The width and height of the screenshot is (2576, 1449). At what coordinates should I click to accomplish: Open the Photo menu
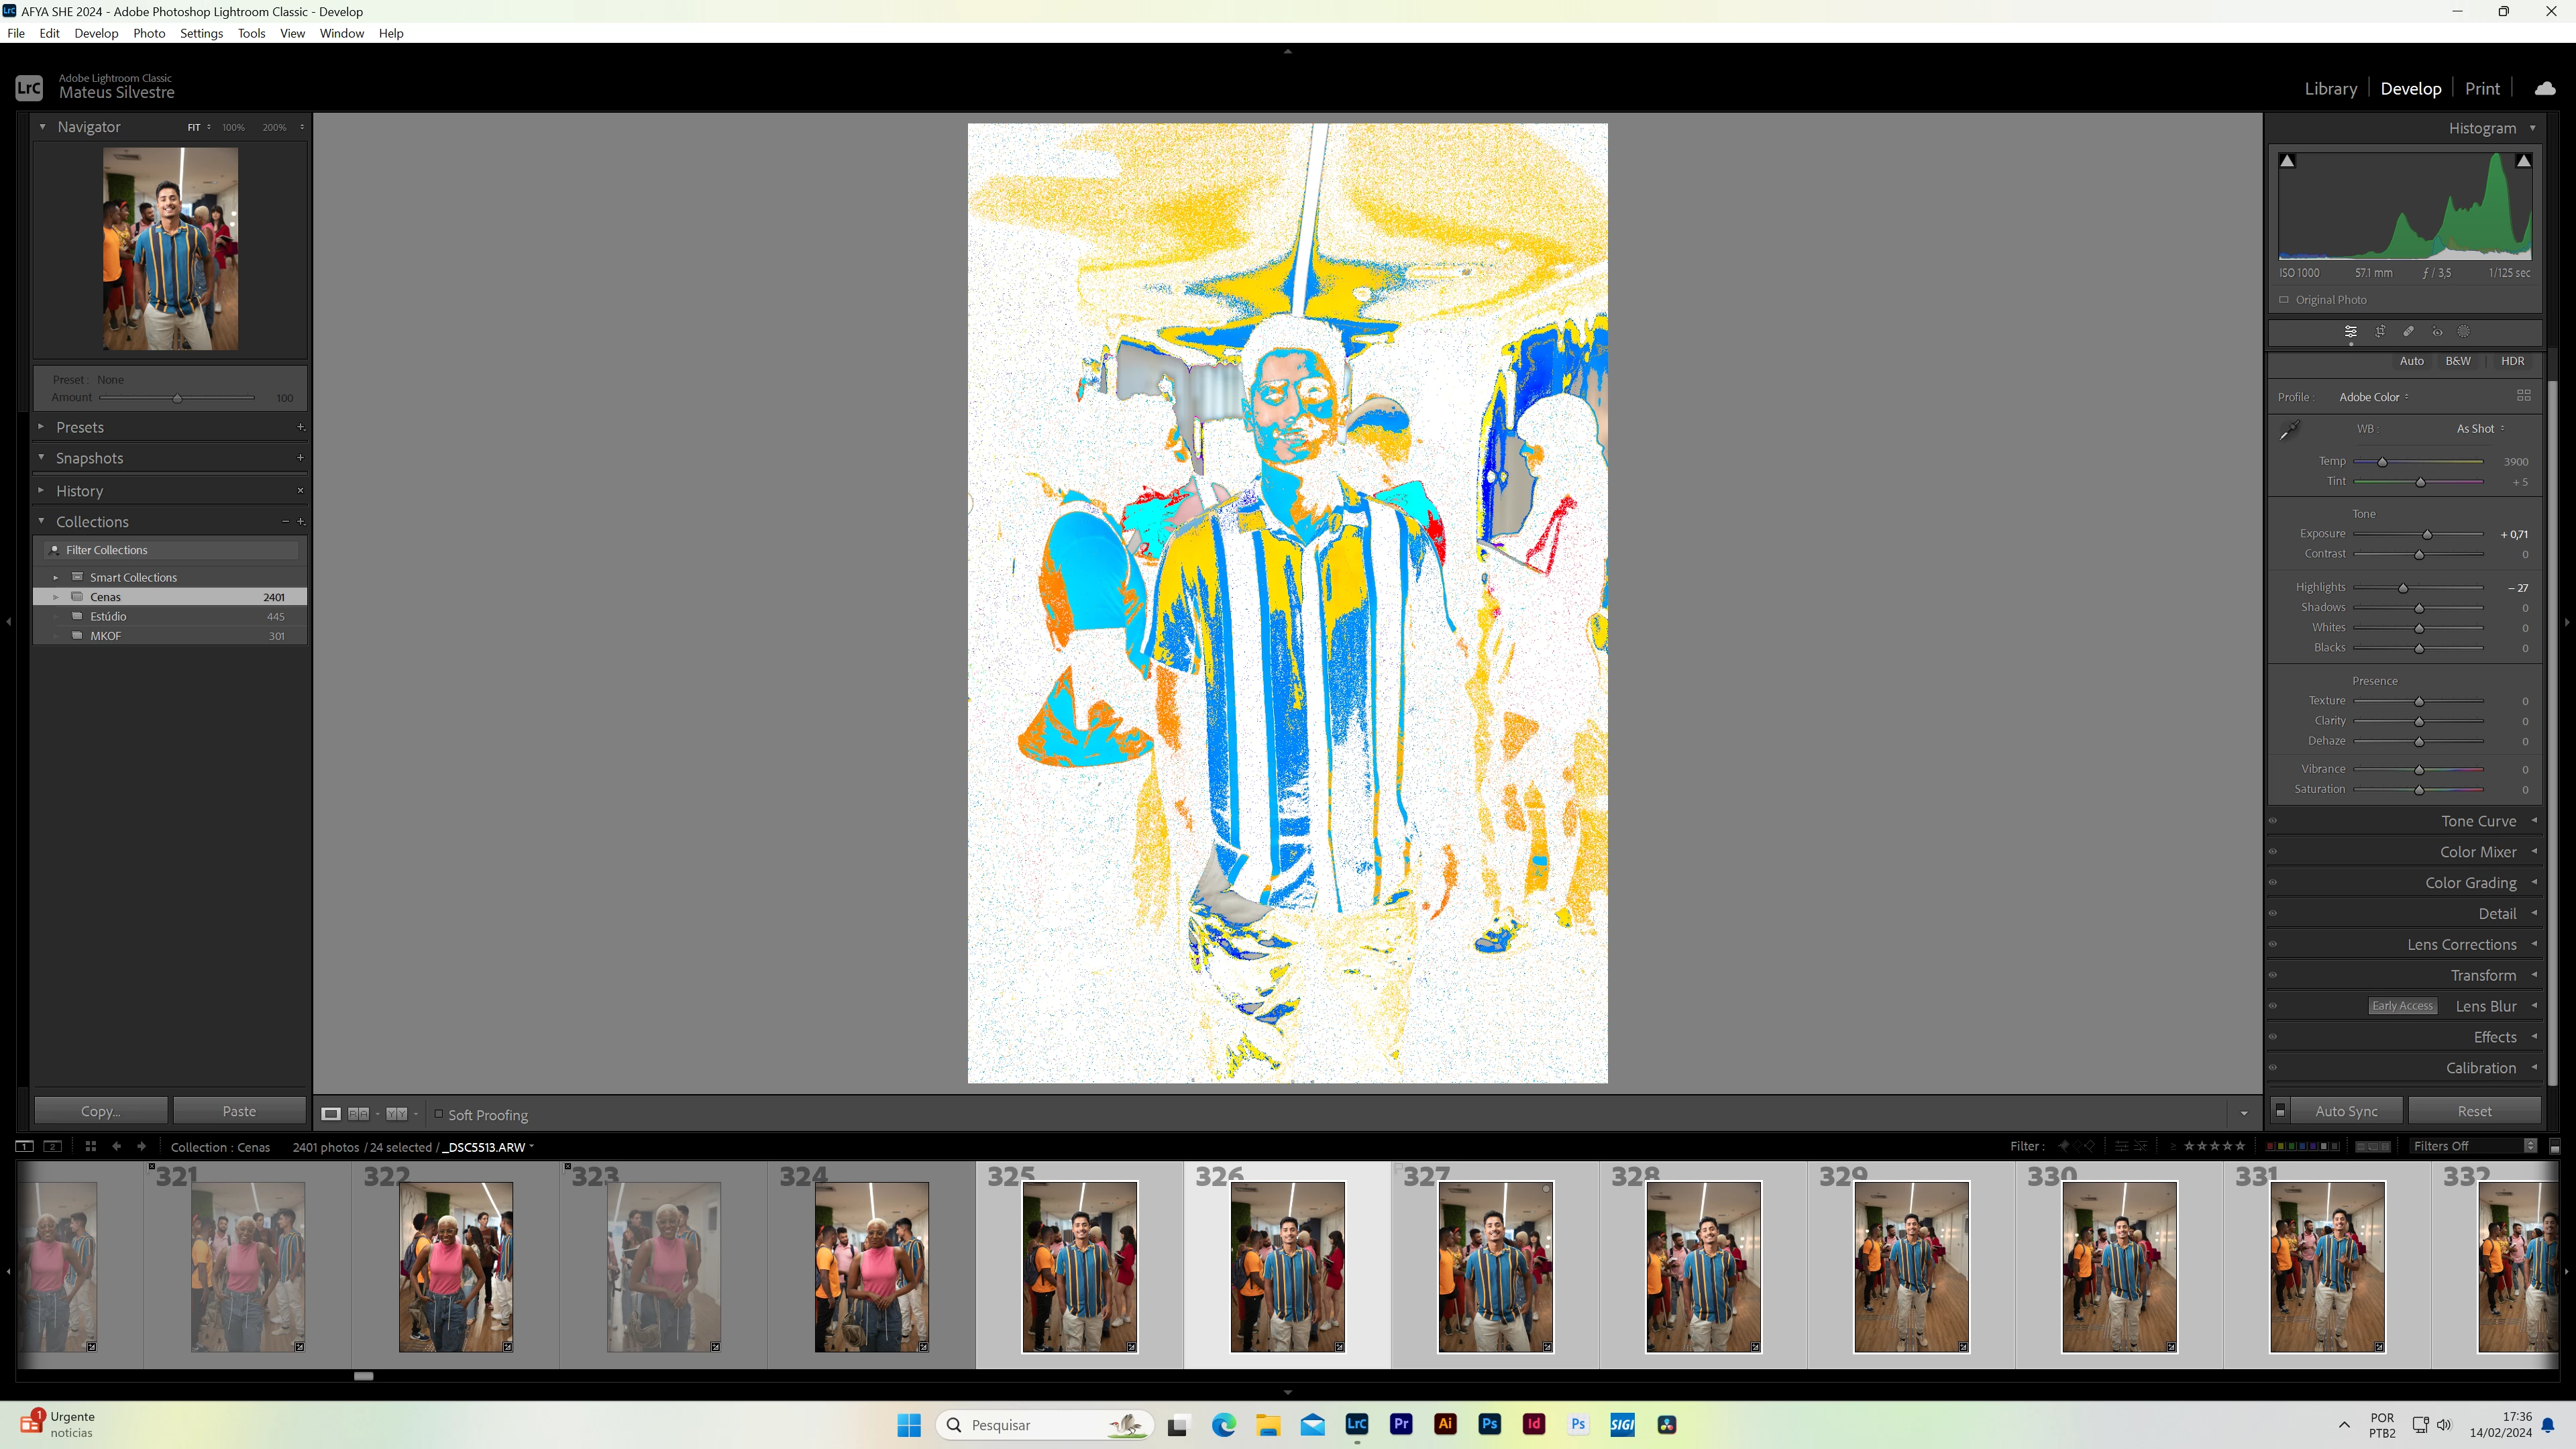tap(149, 33)
